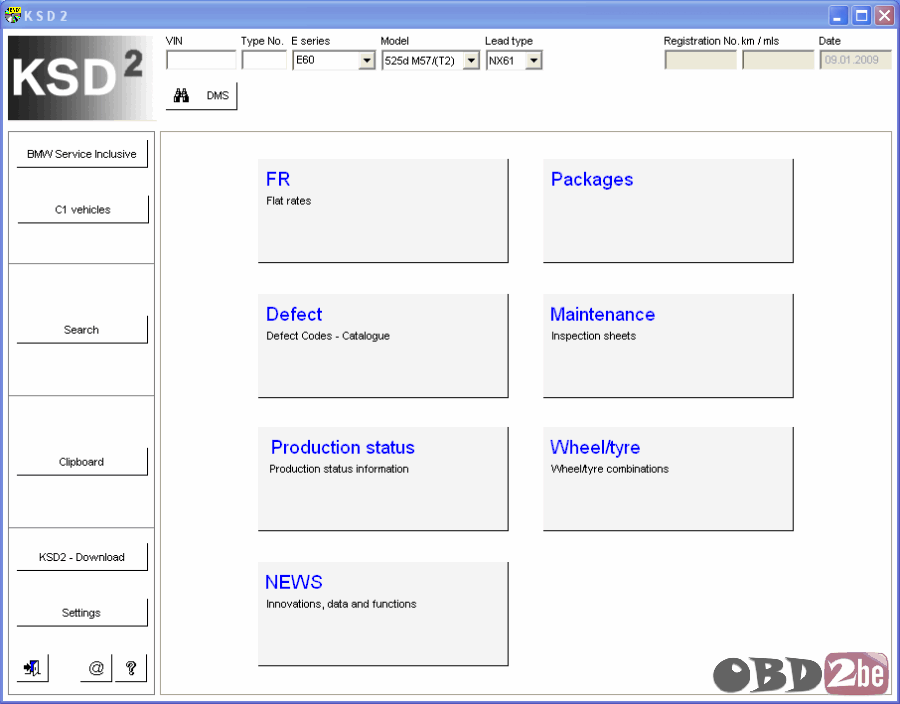This screenshot has height=704, width=900.
Task: Open the Wheel/tyre combinations tile
Action: (x=668, y=479)
